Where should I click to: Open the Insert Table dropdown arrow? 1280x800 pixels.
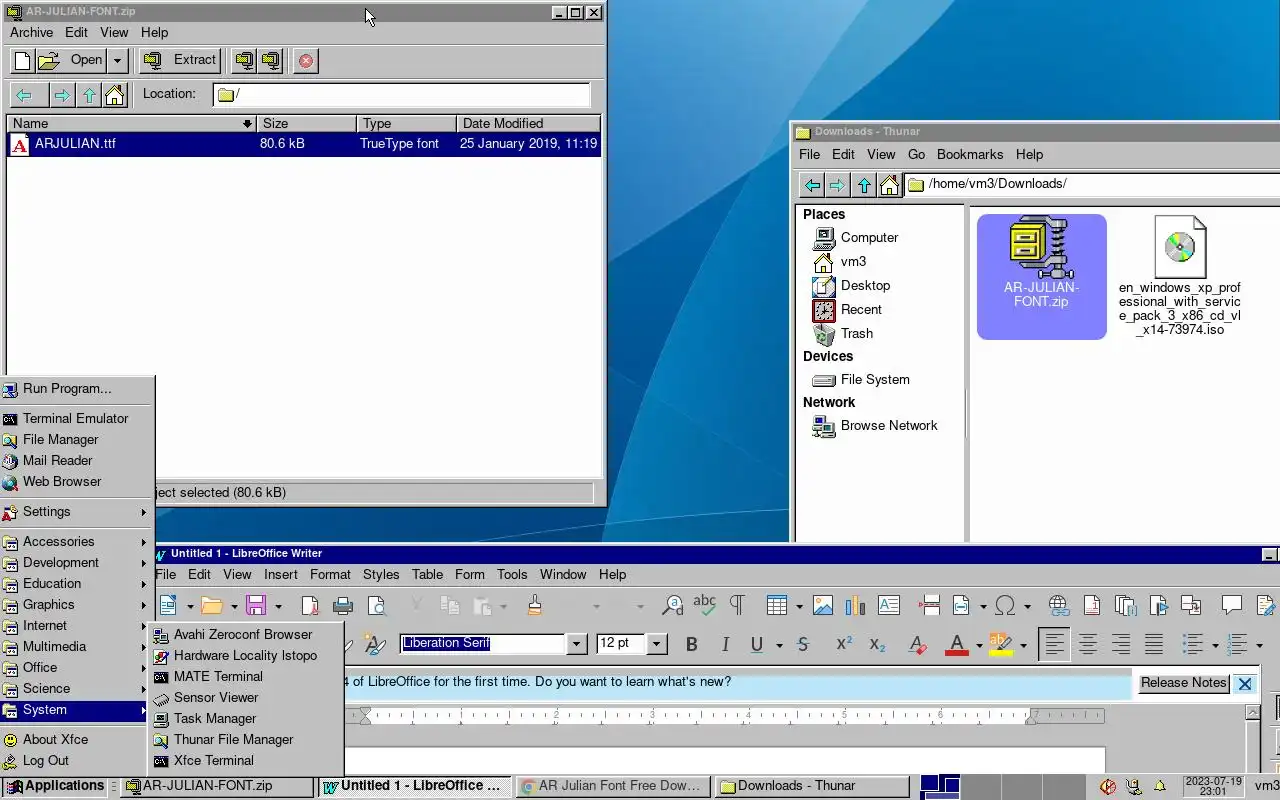[x=799, y=606]
